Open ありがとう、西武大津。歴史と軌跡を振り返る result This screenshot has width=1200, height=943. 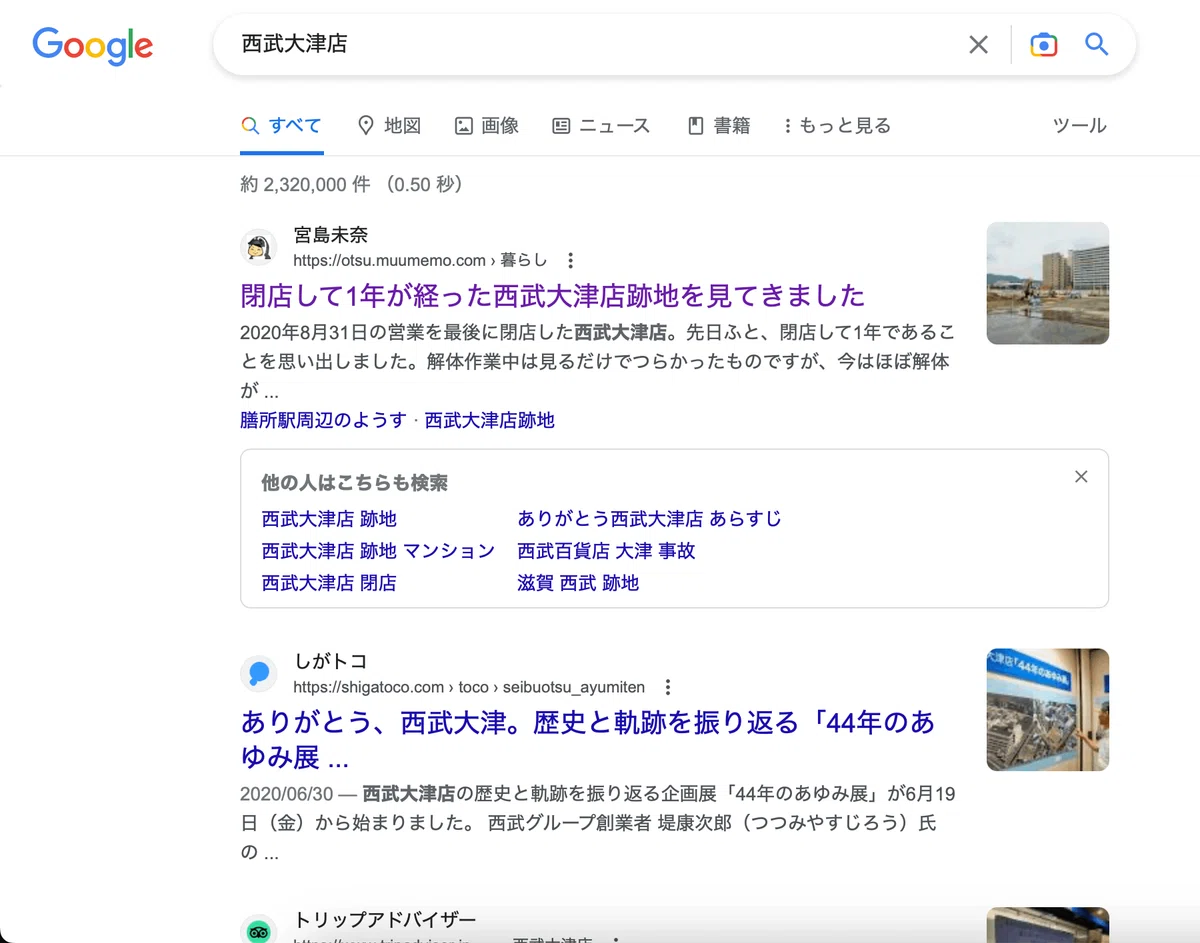pos(588,739)
